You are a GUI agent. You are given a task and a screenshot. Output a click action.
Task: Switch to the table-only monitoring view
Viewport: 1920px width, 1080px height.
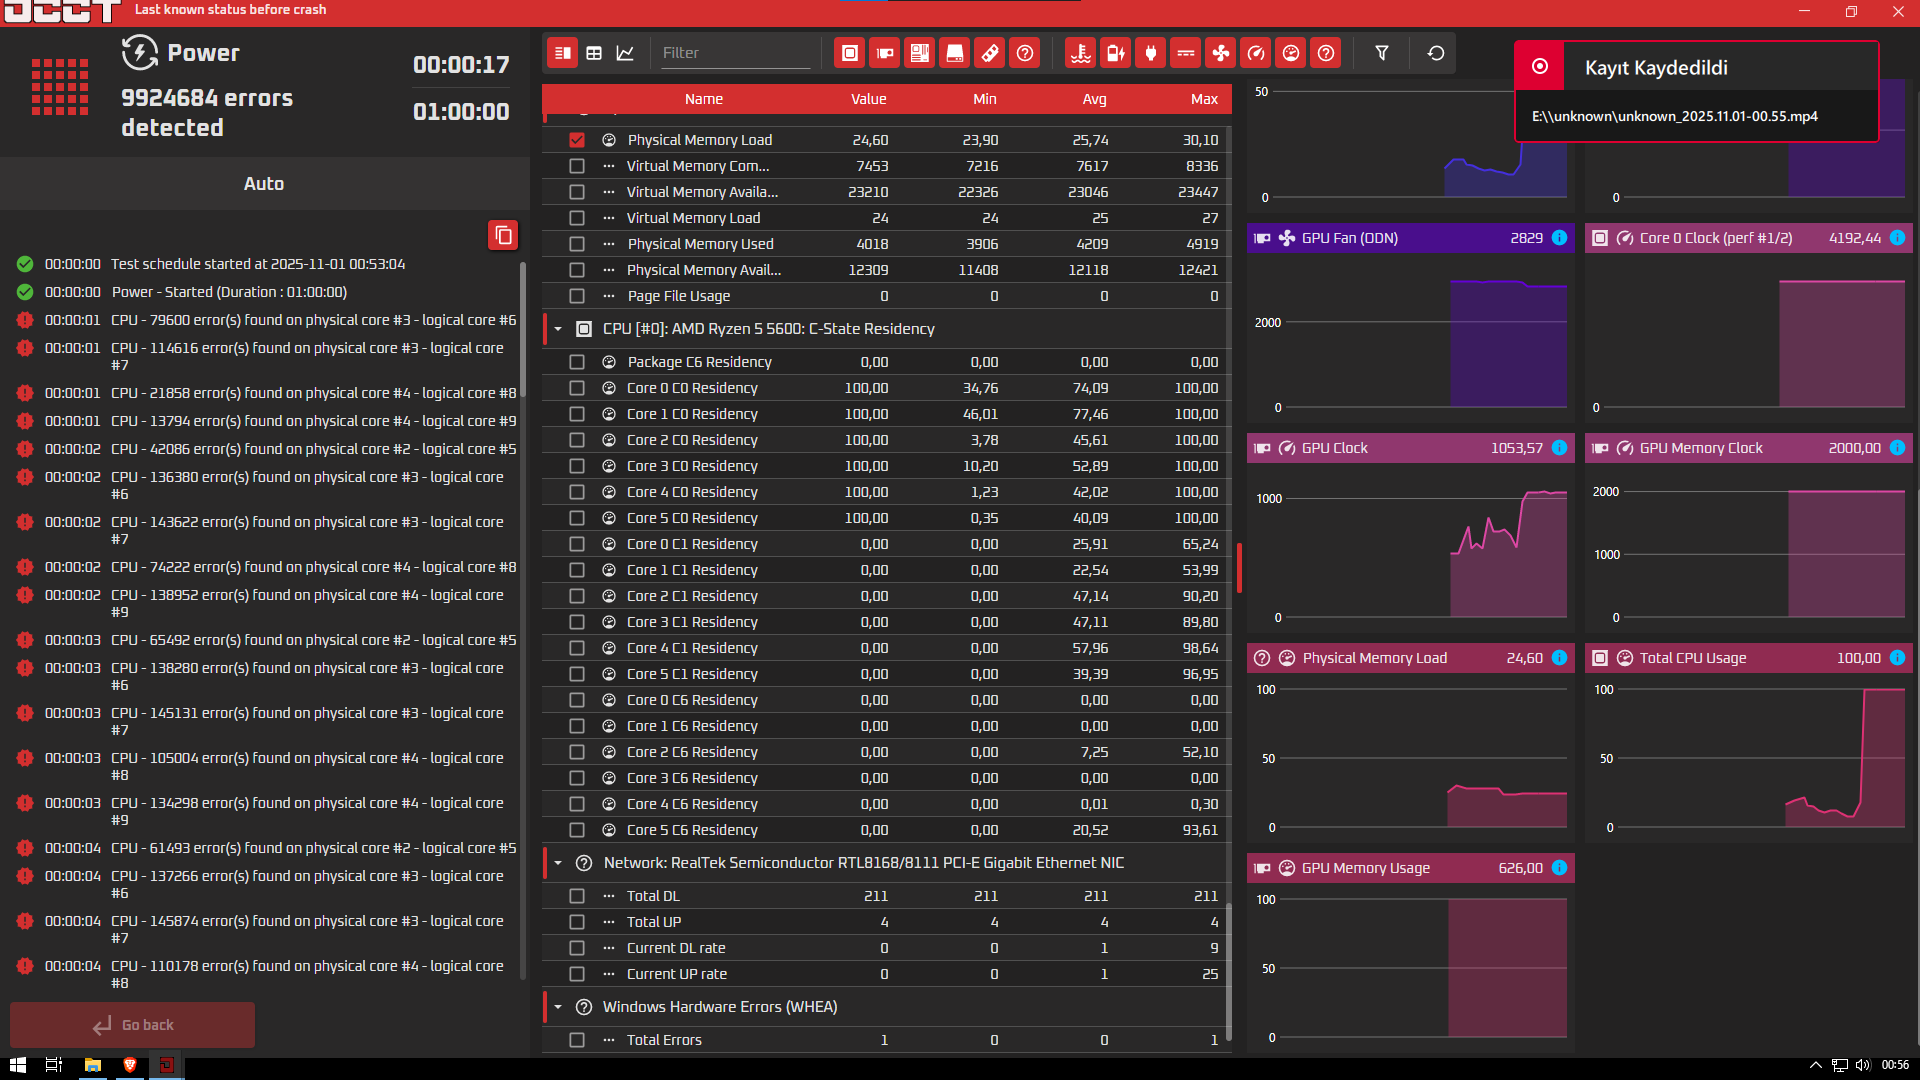[594, 53]
